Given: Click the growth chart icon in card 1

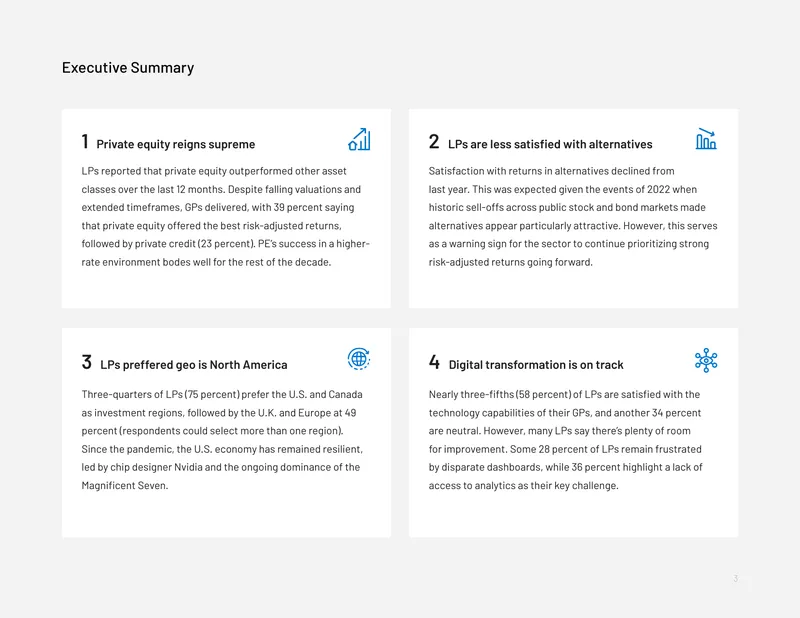Looking at the screenshot, I should [359, 139].
